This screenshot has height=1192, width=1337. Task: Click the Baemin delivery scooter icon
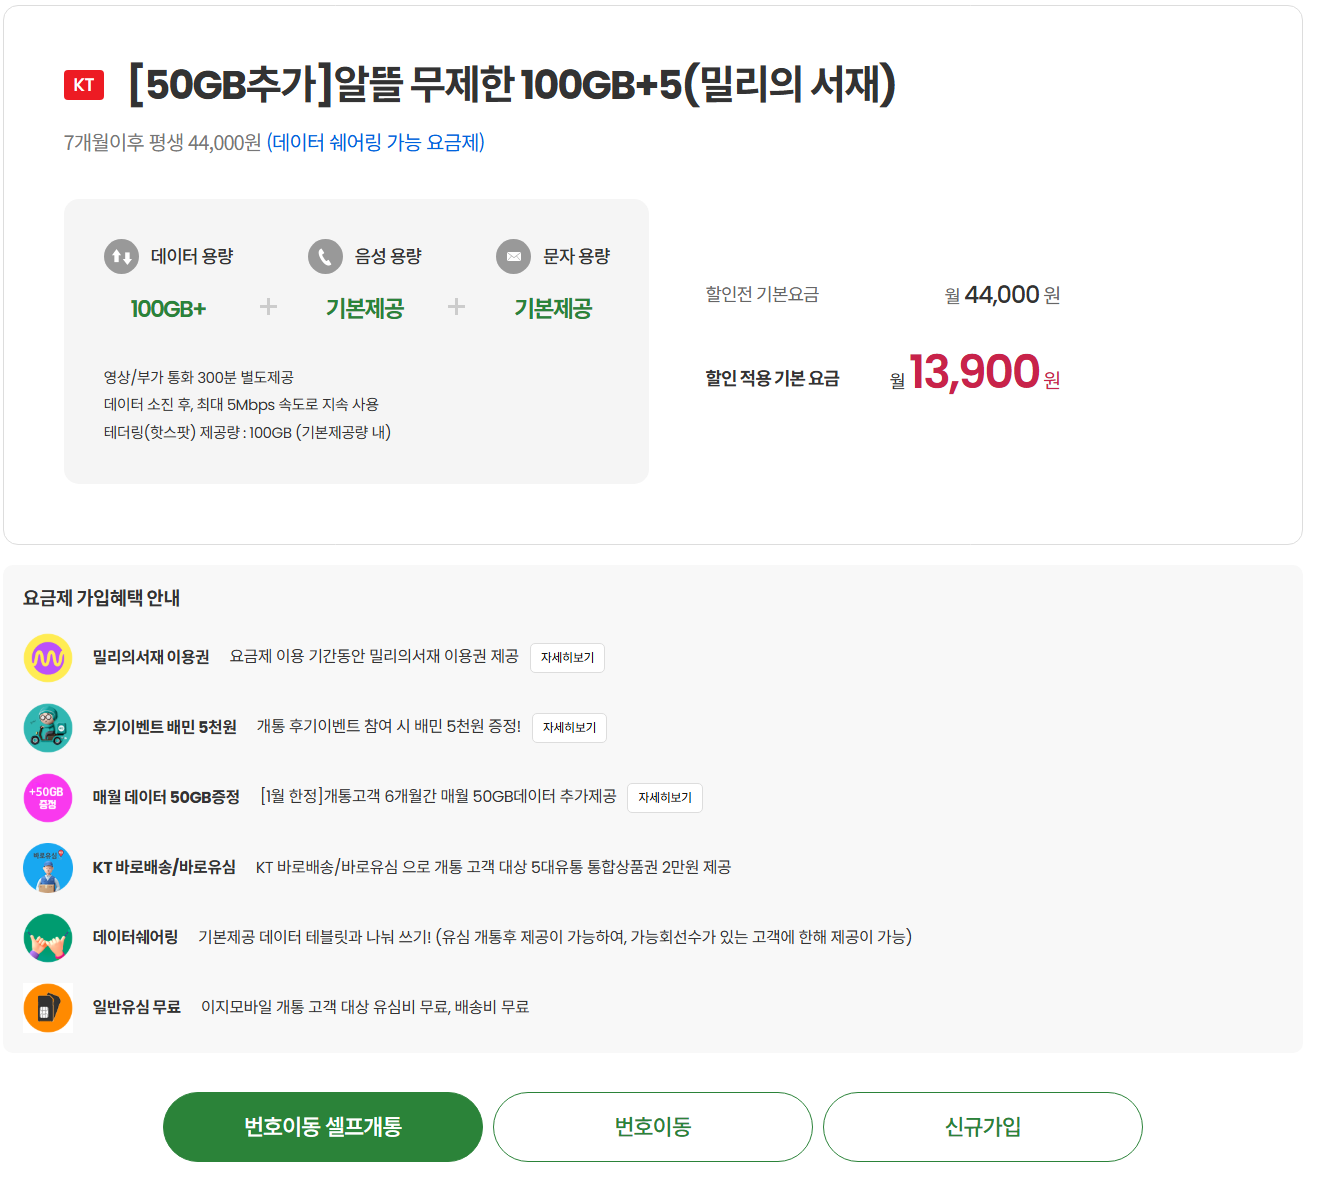pyautogui.click(x=48, y=728)
